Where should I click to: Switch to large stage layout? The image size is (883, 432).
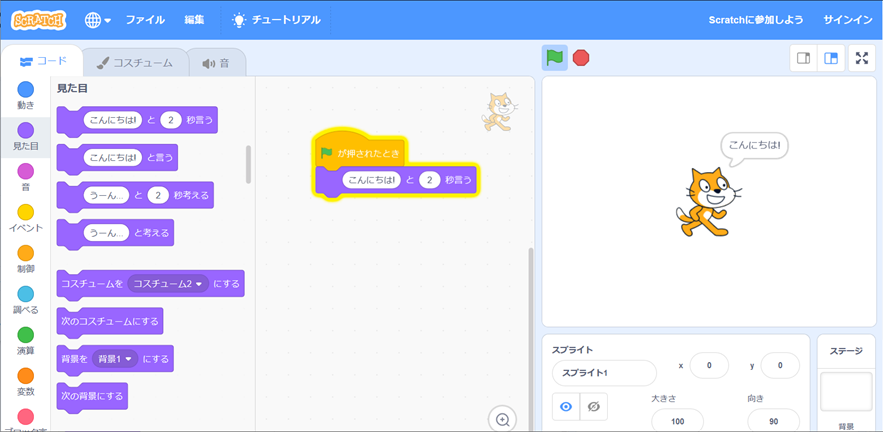(831, 58)
